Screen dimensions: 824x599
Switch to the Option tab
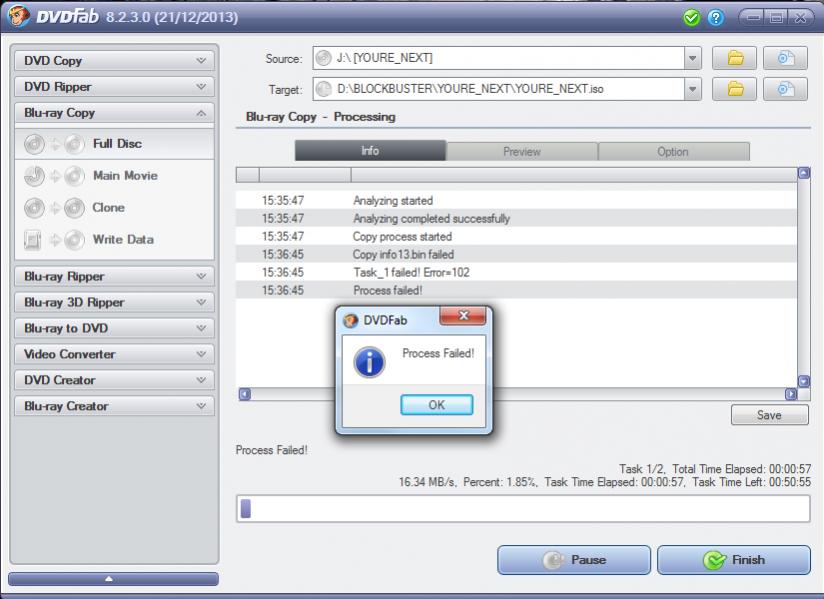click(673, 151)
